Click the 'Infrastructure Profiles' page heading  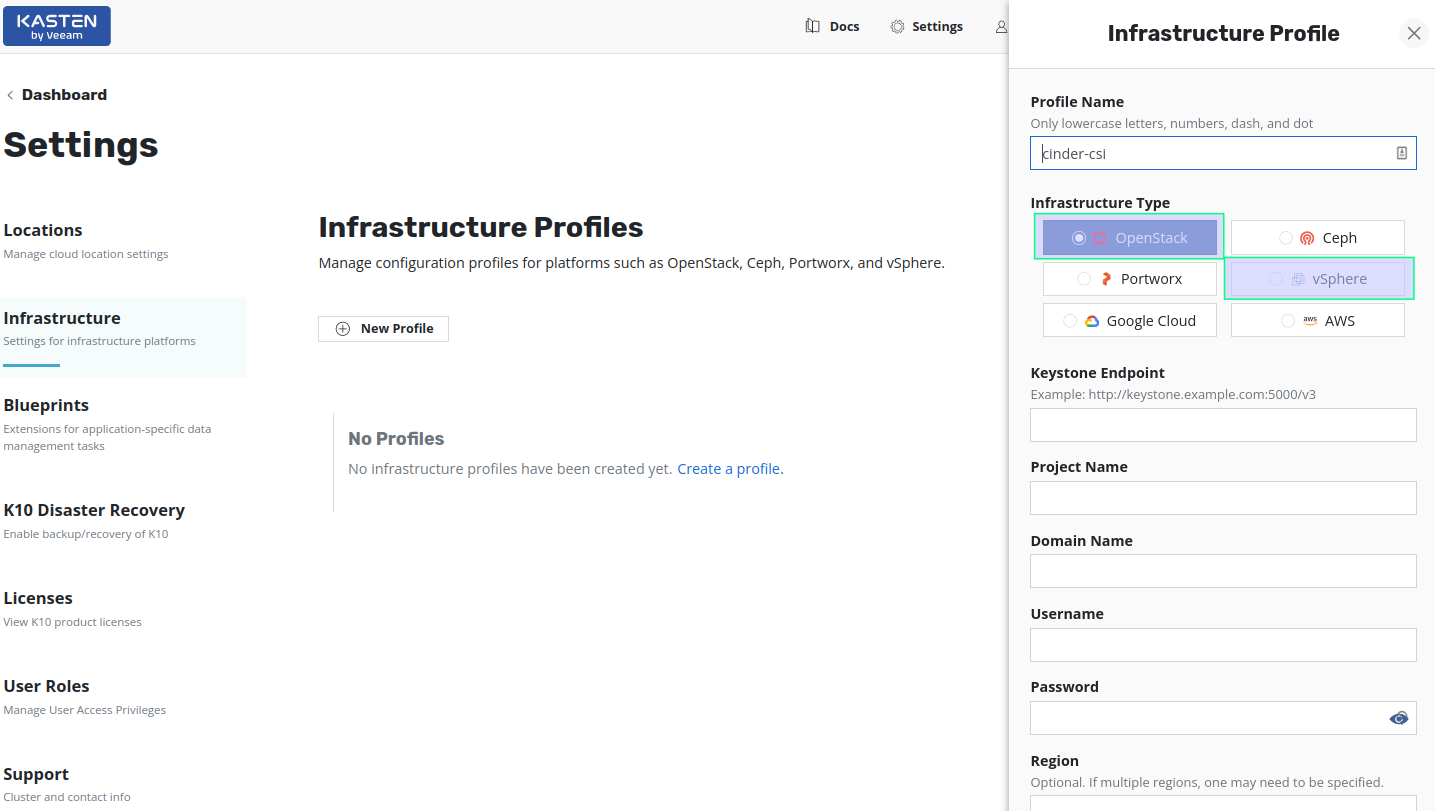(x=481, y=228)
